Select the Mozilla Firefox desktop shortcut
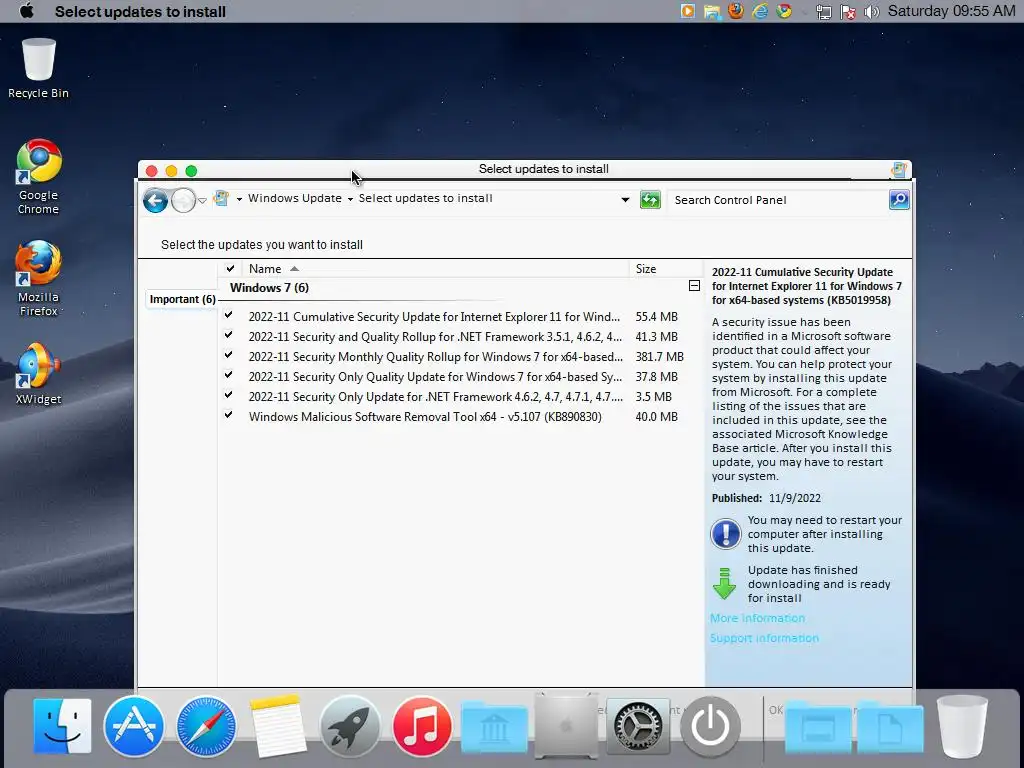Screen dimensions: 1024x768 tap(39, 278)
